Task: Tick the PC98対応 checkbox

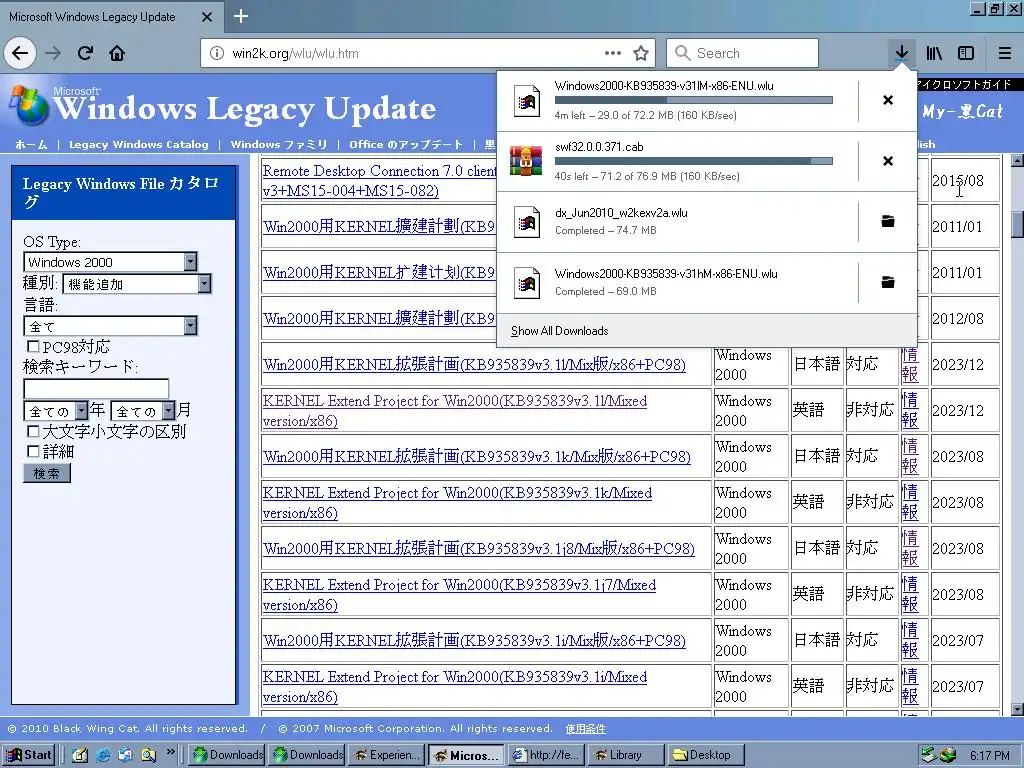Action: tap(33, 346)
